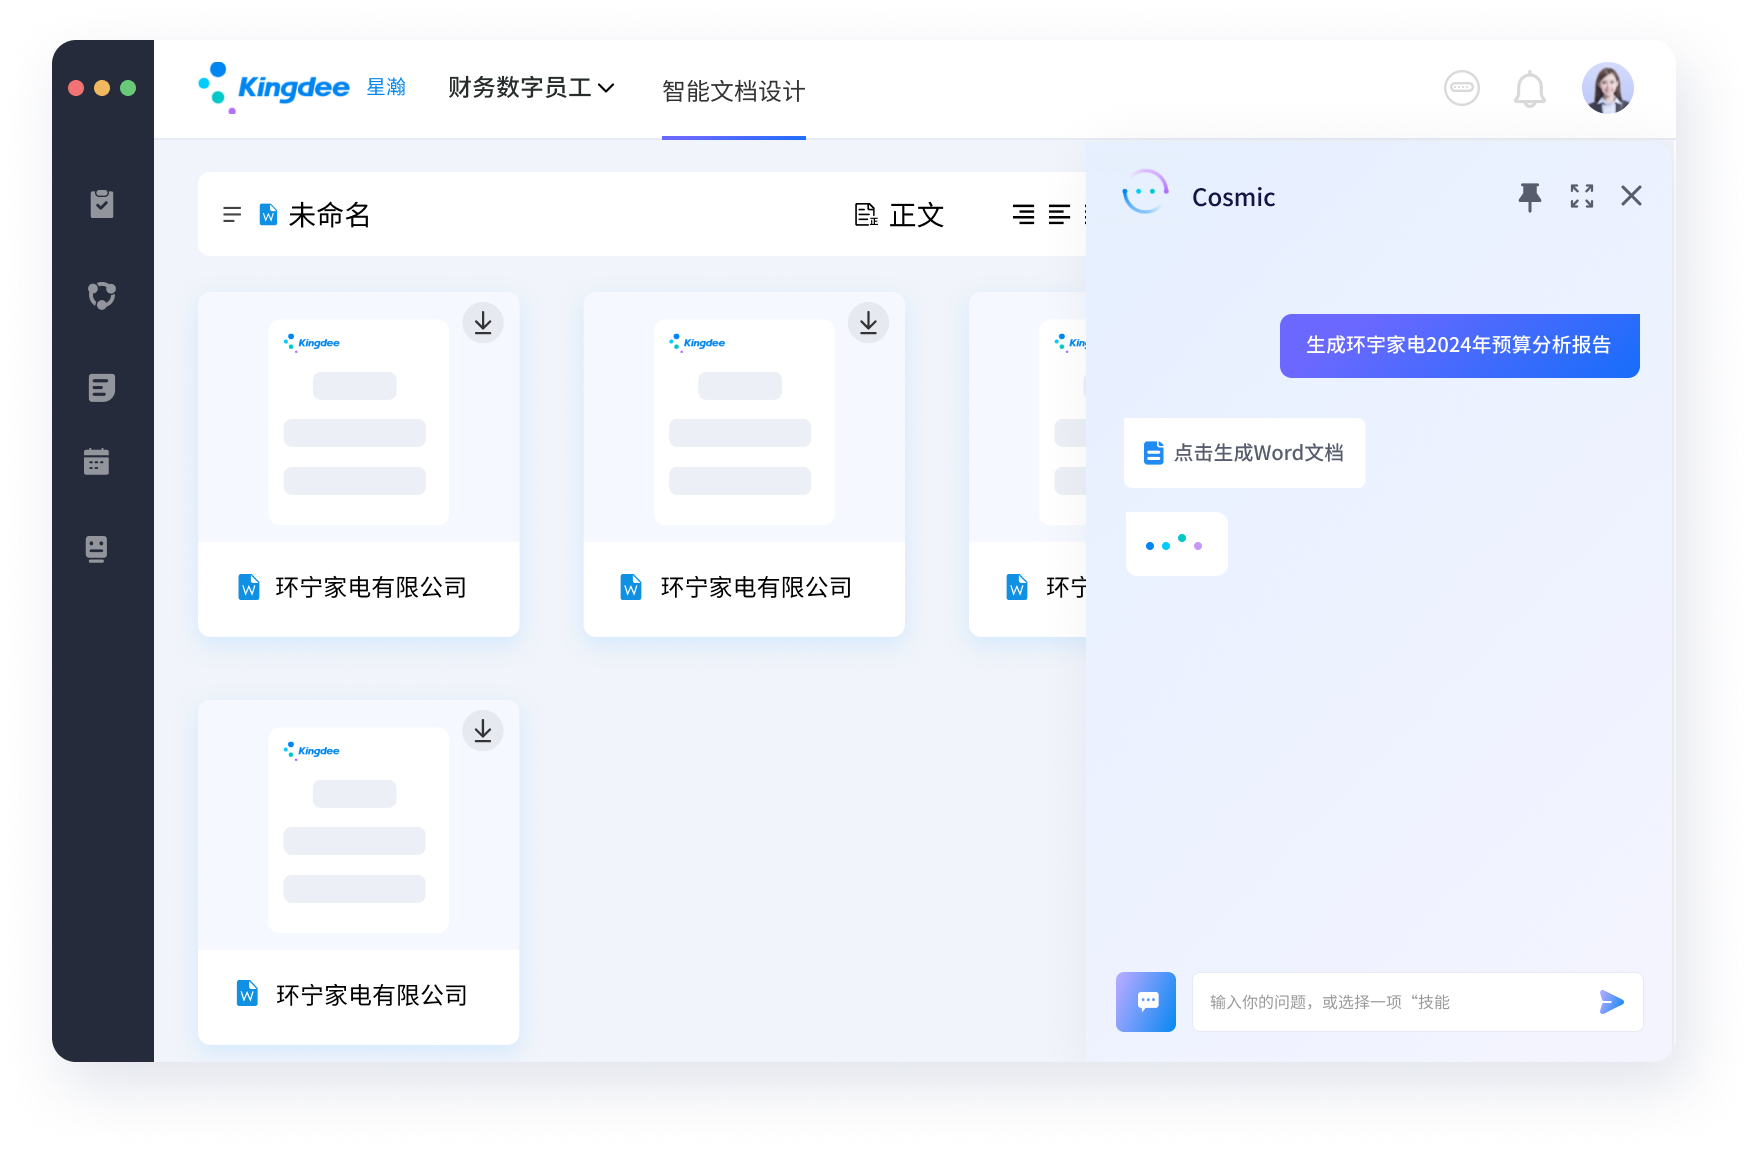
Task: Download the bottom-row 环宁家电有限公司 document
Action: (x=483, y=731)
